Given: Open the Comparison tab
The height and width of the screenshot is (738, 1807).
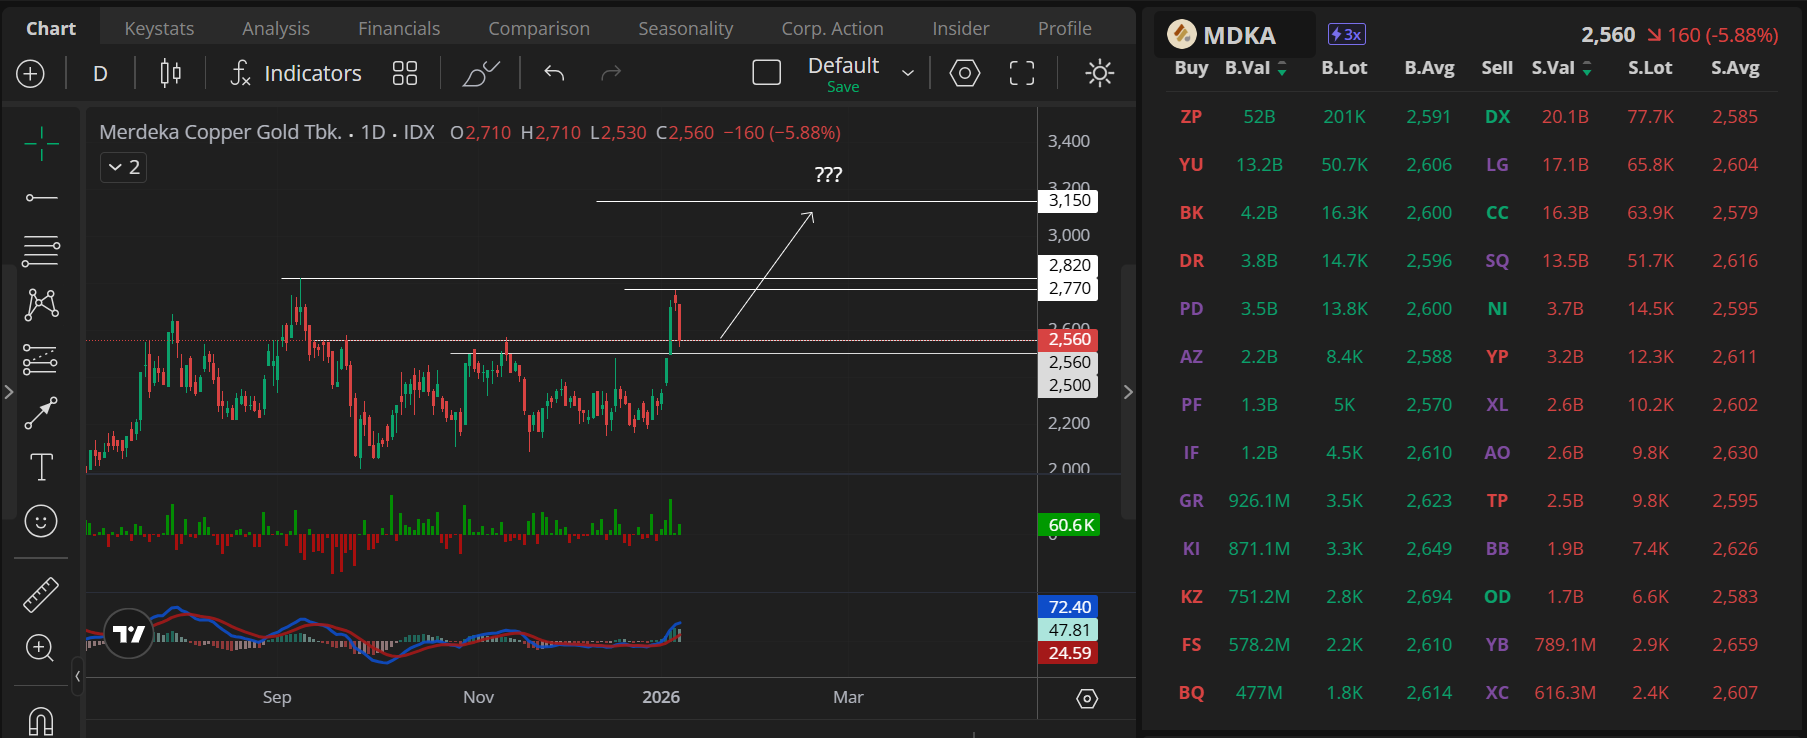Looking at the screenshot, I should click(539, 28).
